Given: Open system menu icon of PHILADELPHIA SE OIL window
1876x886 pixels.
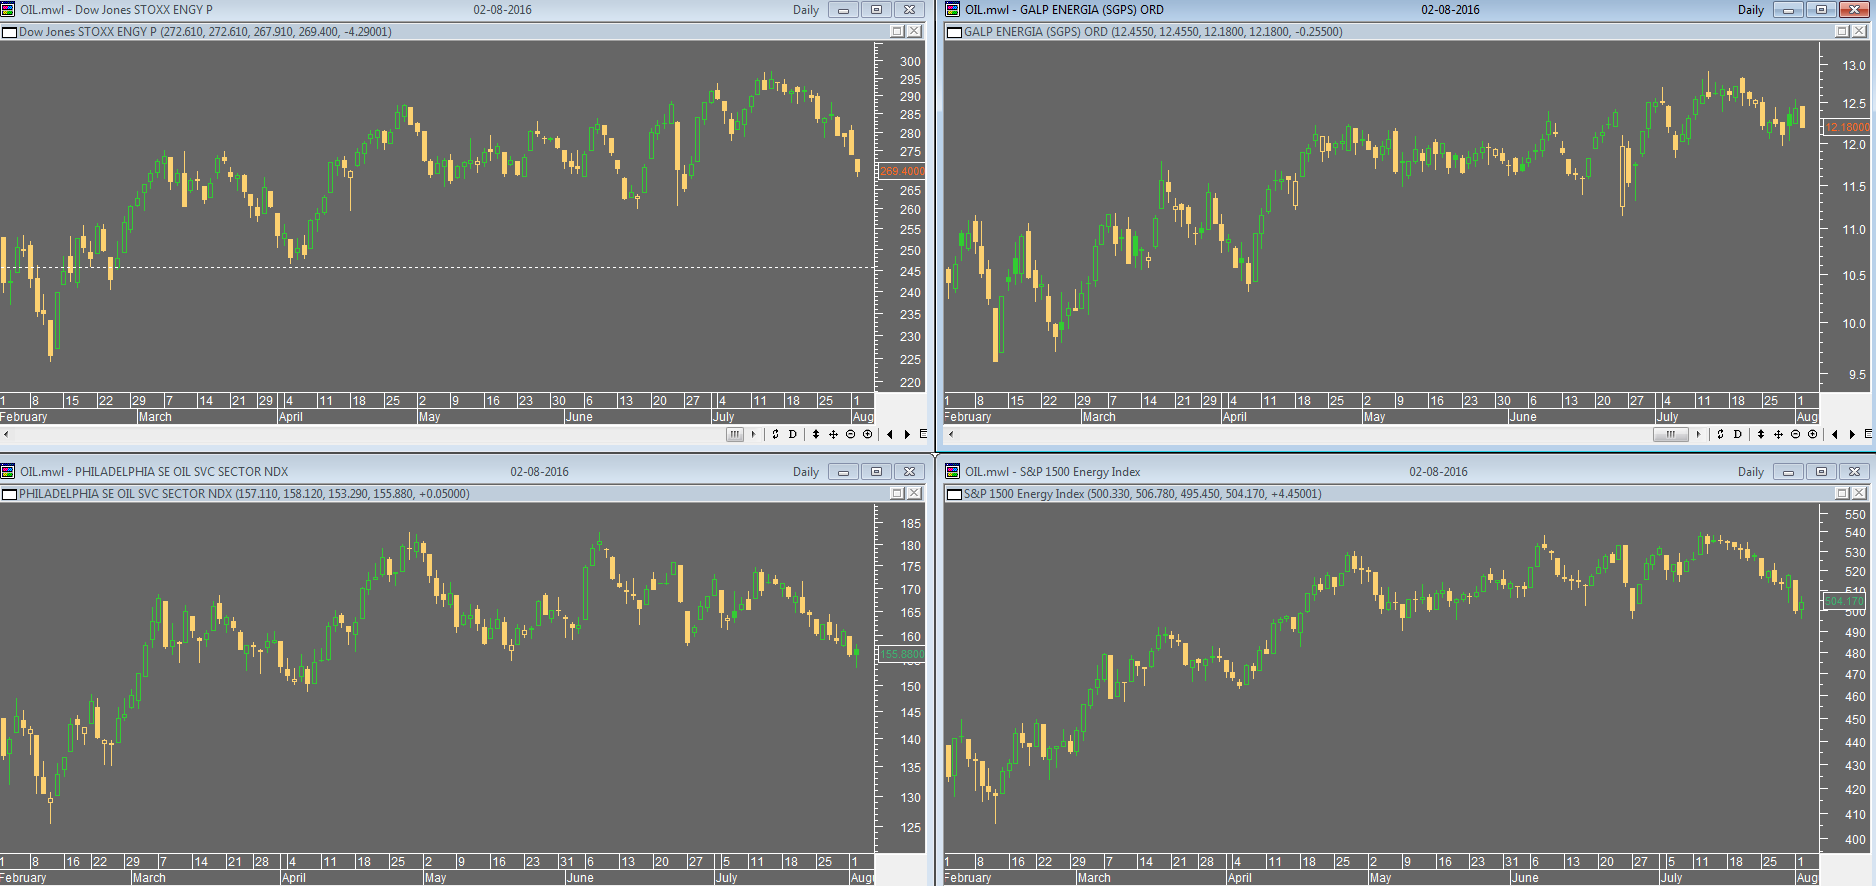Looking at the screenshot, I should [x=8, y=472].
